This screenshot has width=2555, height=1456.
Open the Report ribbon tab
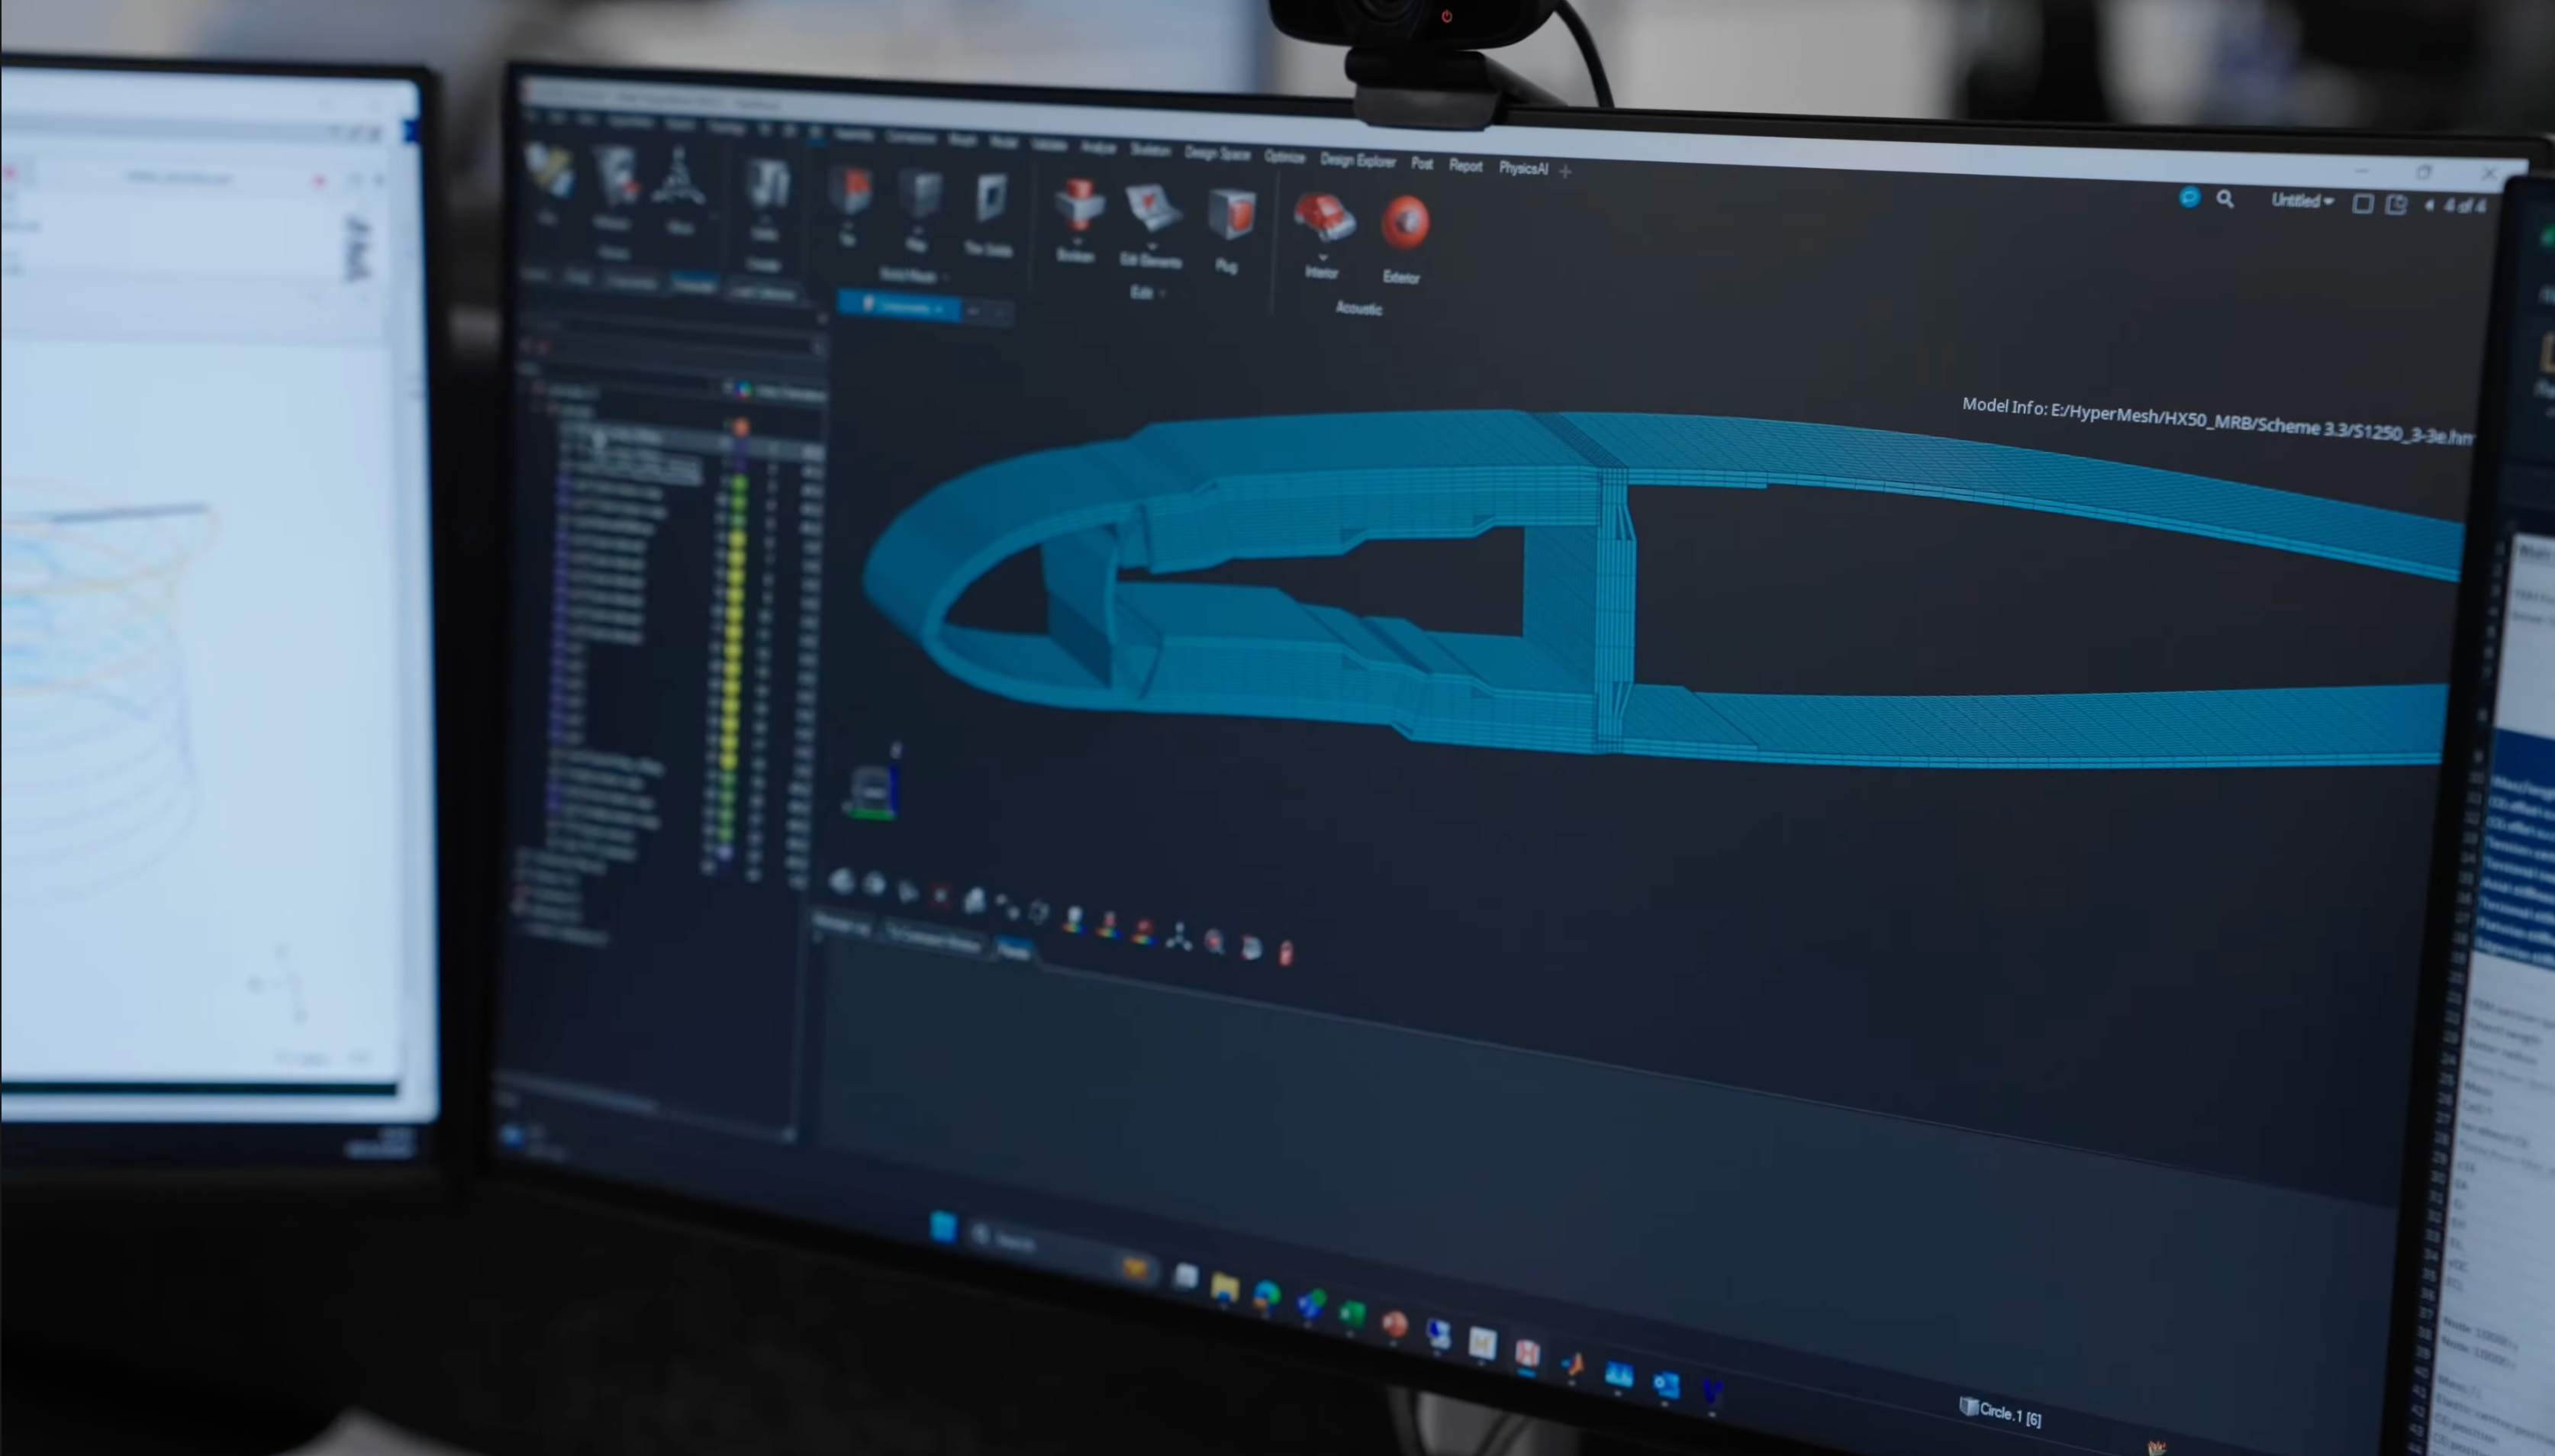click(x=1465, y=166)
